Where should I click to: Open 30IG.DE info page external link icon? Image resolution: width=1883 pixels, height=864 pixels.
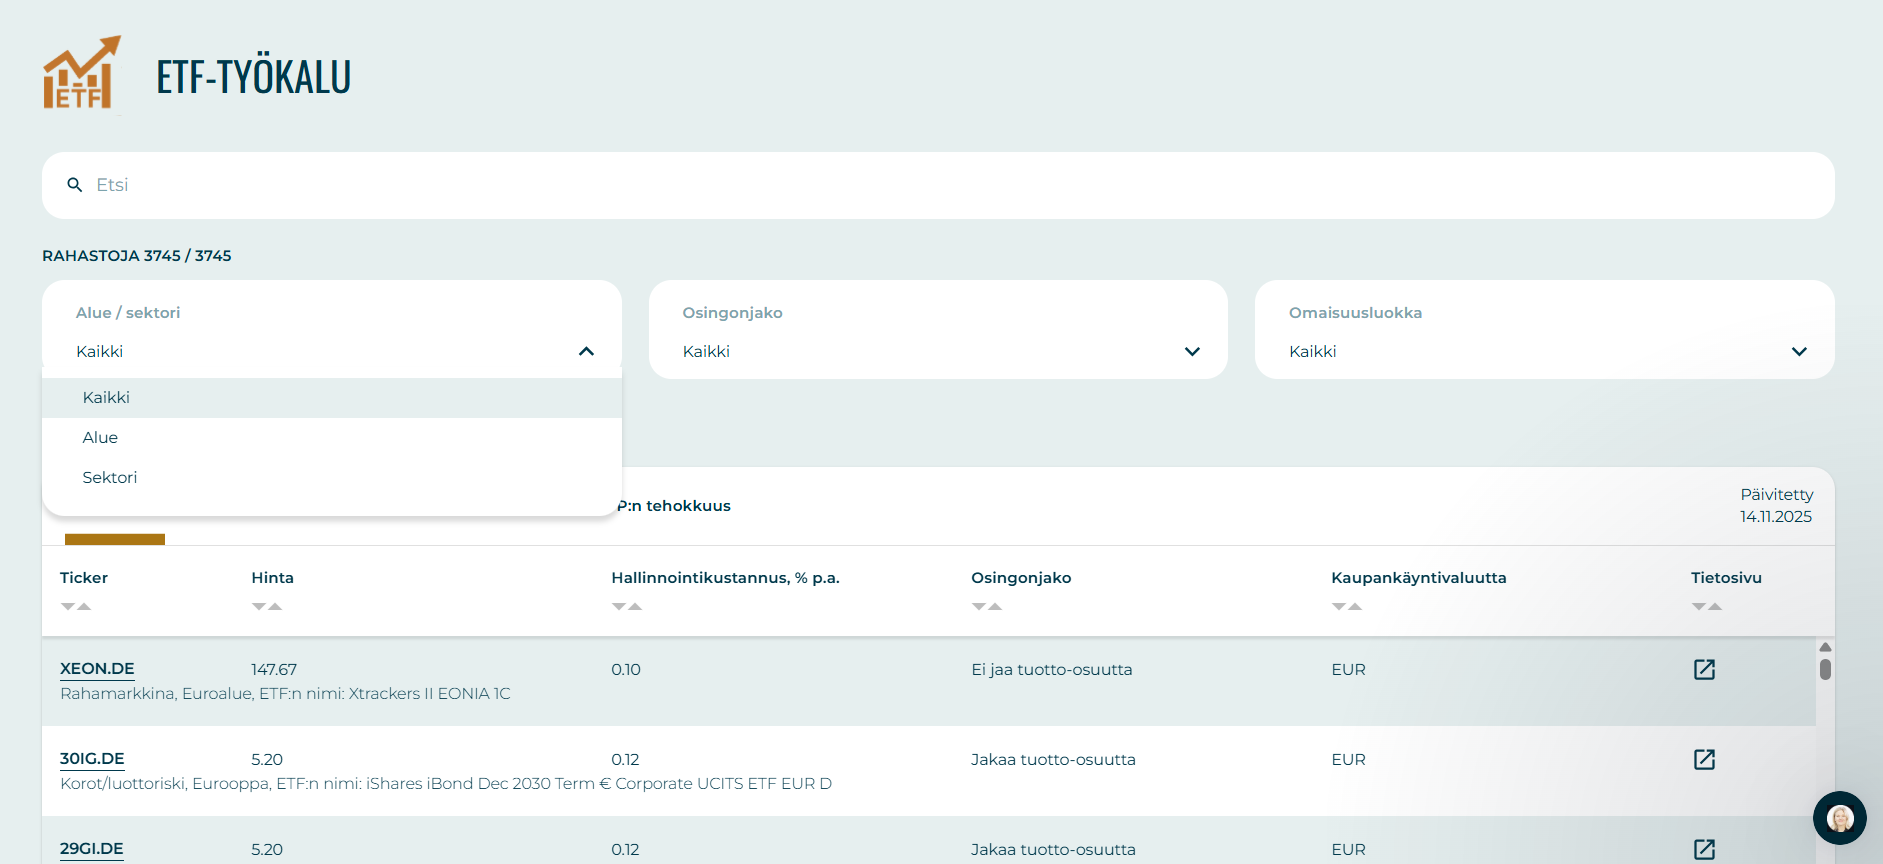(1704, 760)
